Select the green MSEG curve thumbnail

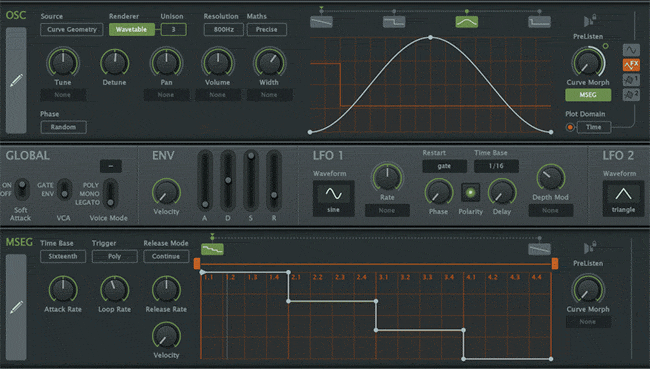pos(212,249)
